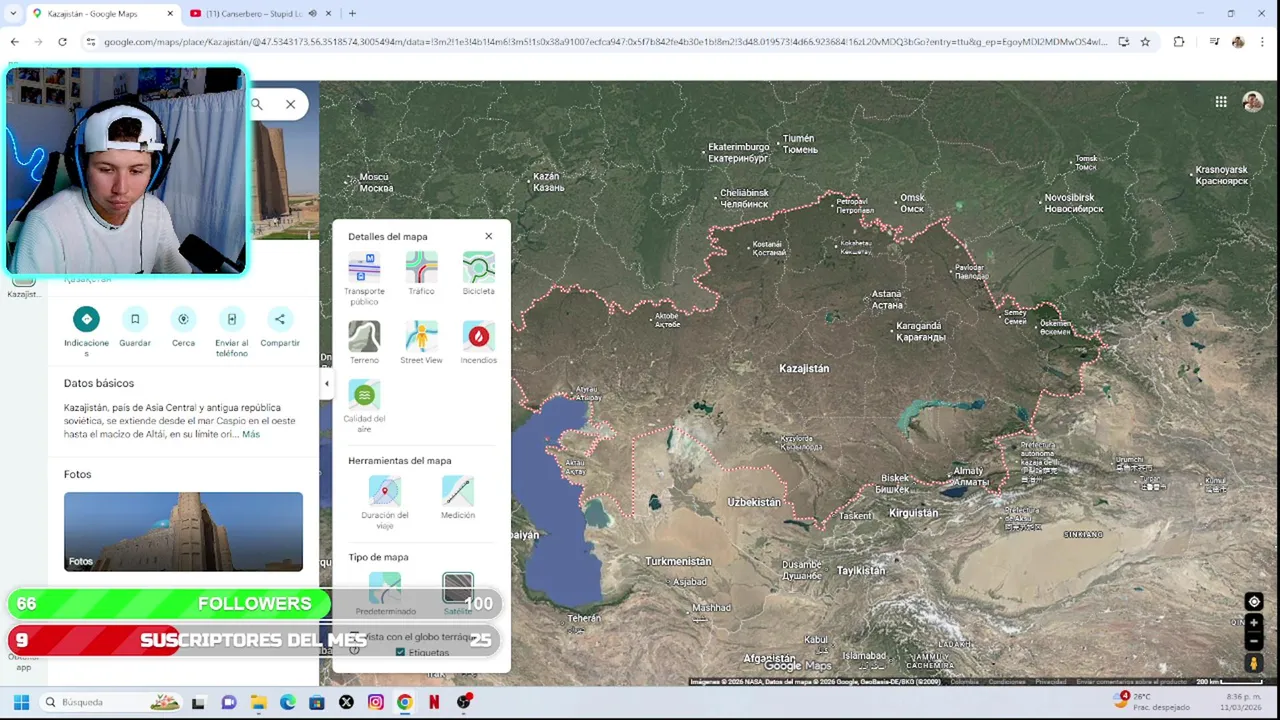1280x720 pixels.
Task: Open the Chrome profile avatar
Action: [1238, 42]
